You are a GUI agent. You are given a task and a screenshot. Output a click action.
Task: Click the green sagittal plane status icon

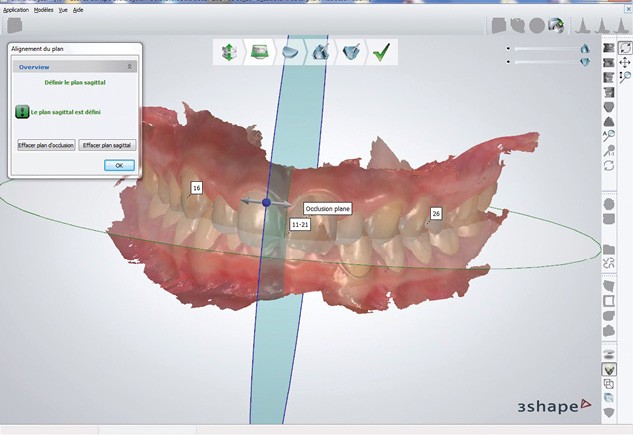[x=21, y=112]
